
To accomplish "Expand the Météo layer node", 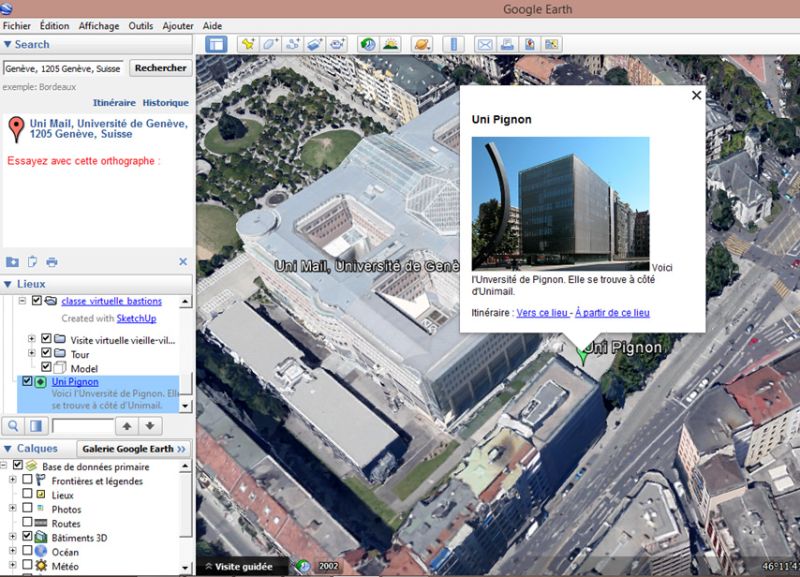I will click(13, 565).
